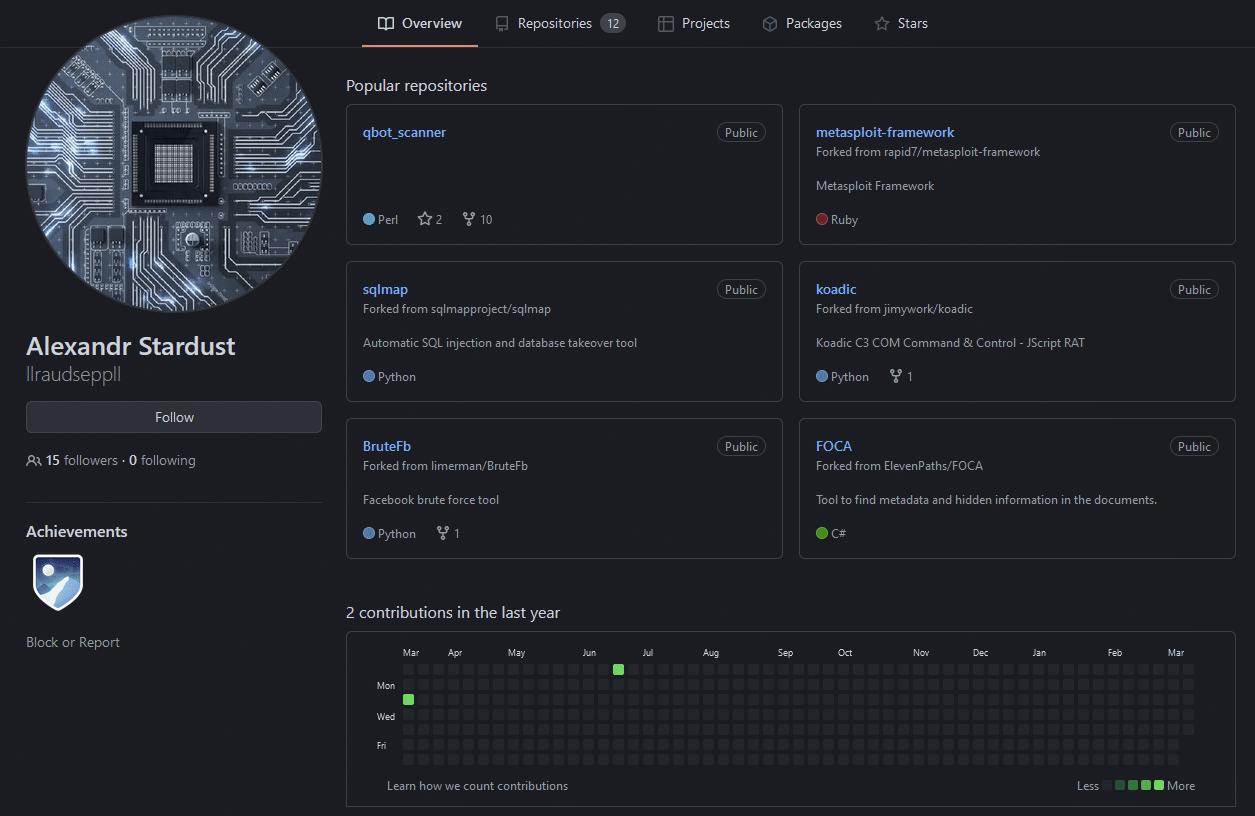The width and height of the screenshot is (1255, 816).
Task: Click the table icon in Projects tab
Action: [666, 23]
